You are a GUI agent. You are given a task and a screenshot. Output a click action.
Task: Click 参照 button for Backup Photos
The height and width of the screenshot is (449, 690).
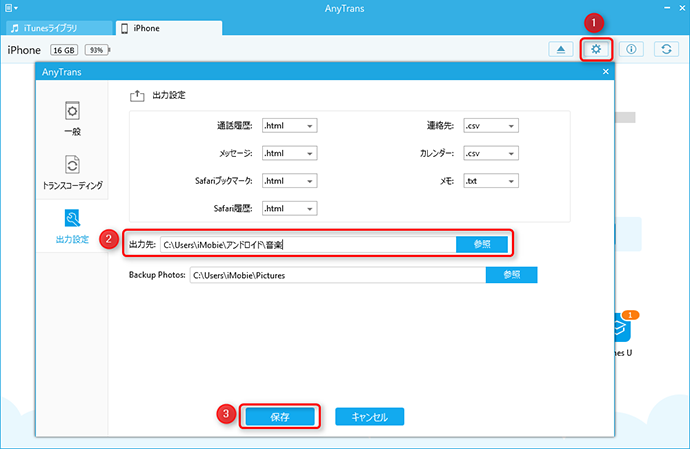[511, 275]
